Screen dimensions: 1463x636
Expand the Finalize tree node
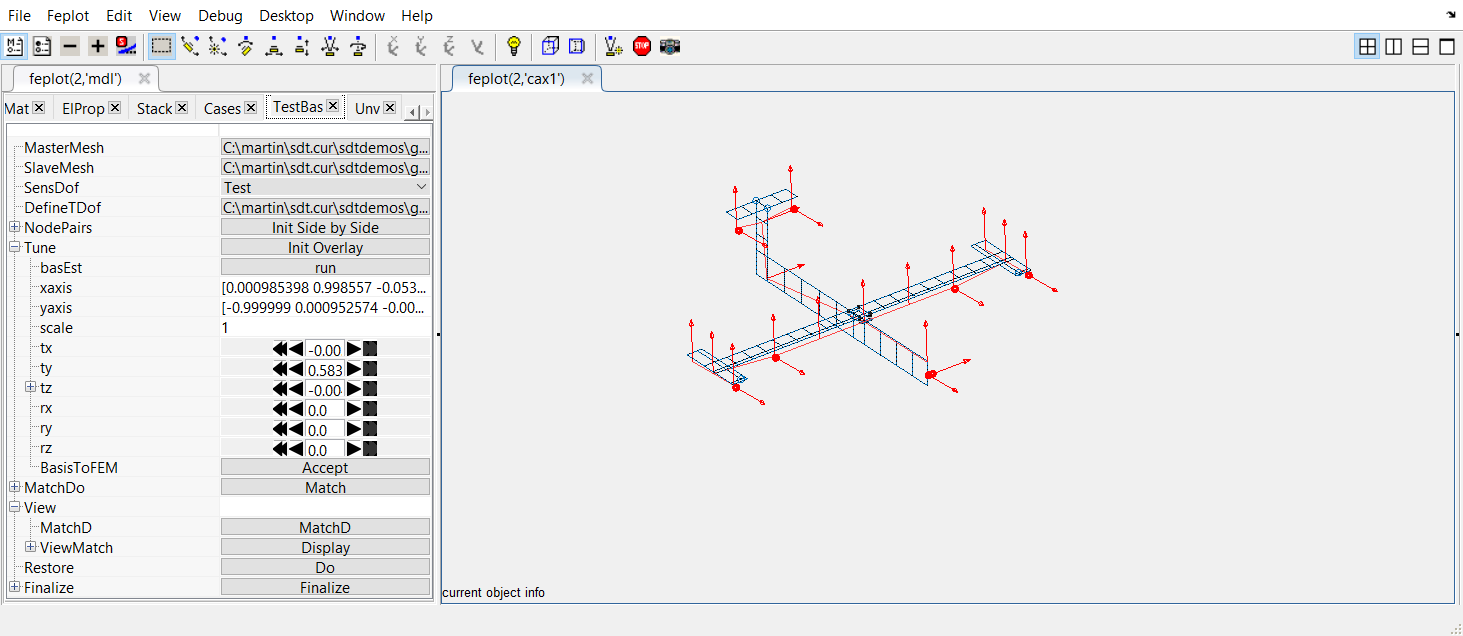(x=15, y=588)
